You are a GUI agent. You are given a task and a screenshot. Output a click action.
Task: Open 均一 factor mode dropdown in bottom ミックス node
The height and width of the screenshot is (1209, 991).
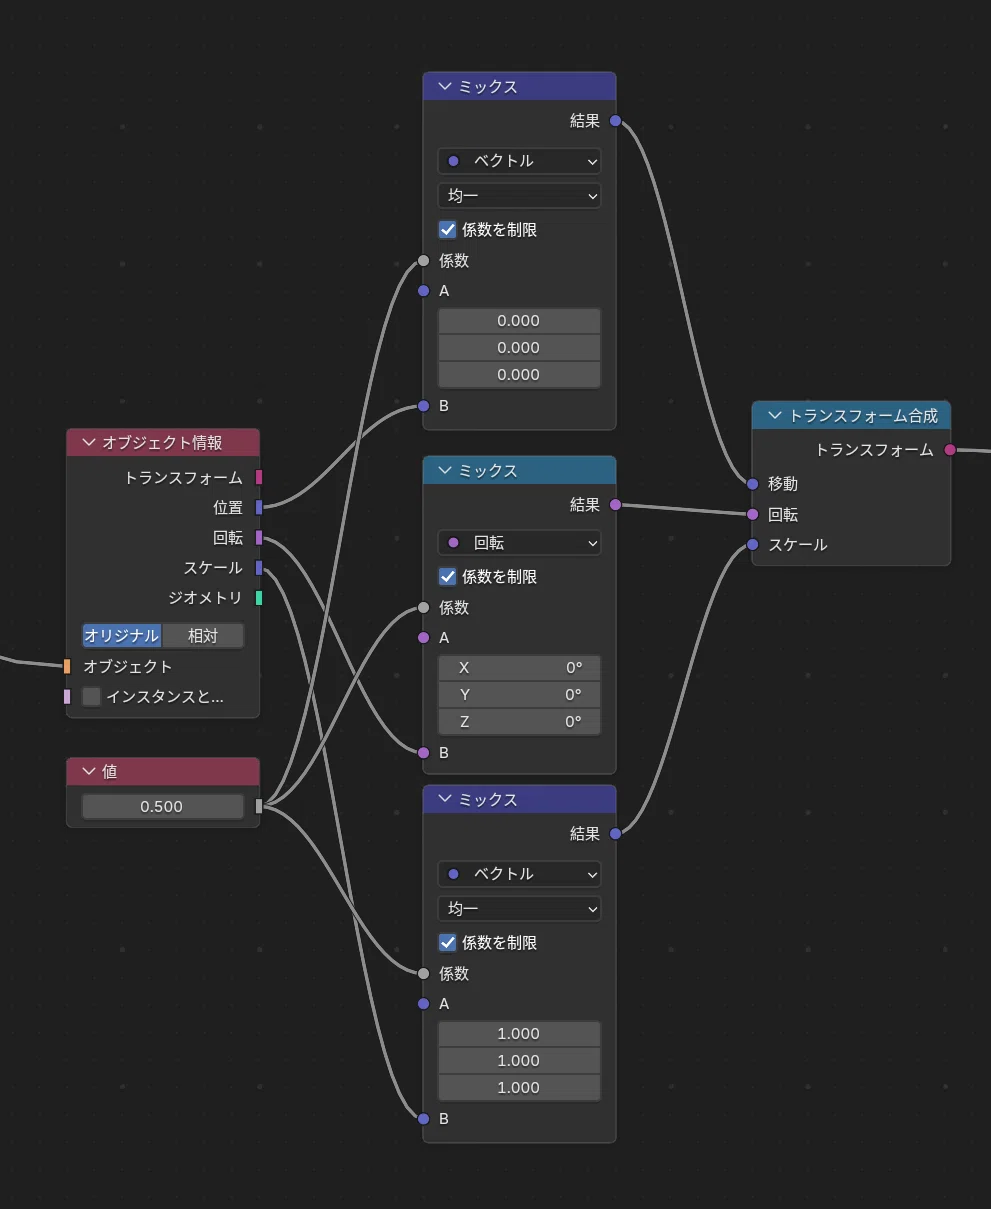tap(519, 909)
